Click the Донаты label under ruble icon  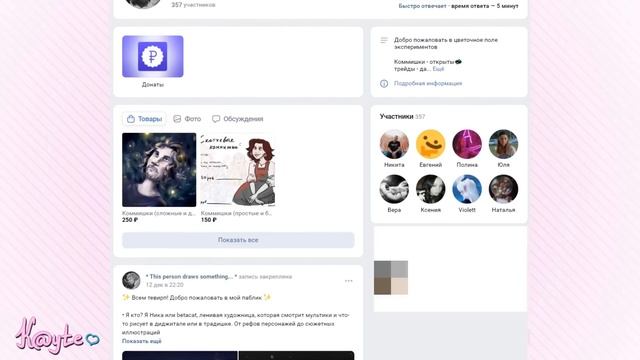(x=153, y=84)
